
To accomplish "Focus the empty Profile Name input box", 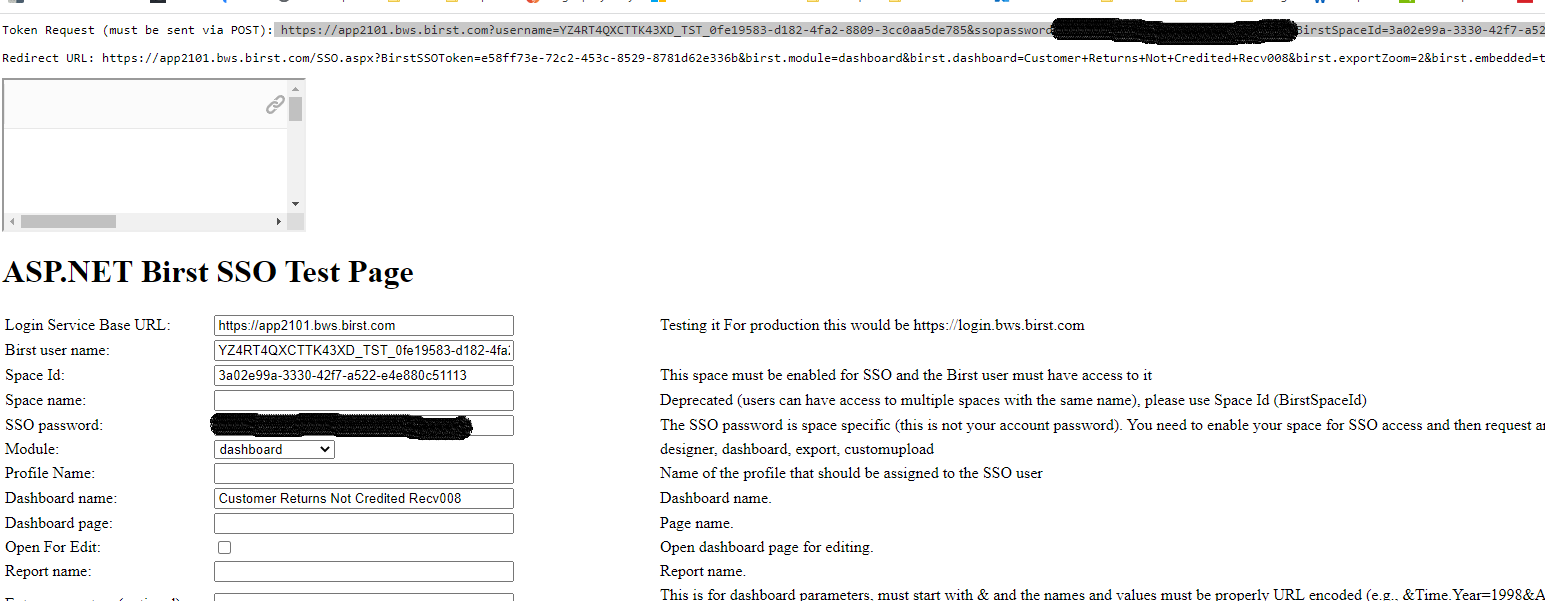I will (364, 473).
